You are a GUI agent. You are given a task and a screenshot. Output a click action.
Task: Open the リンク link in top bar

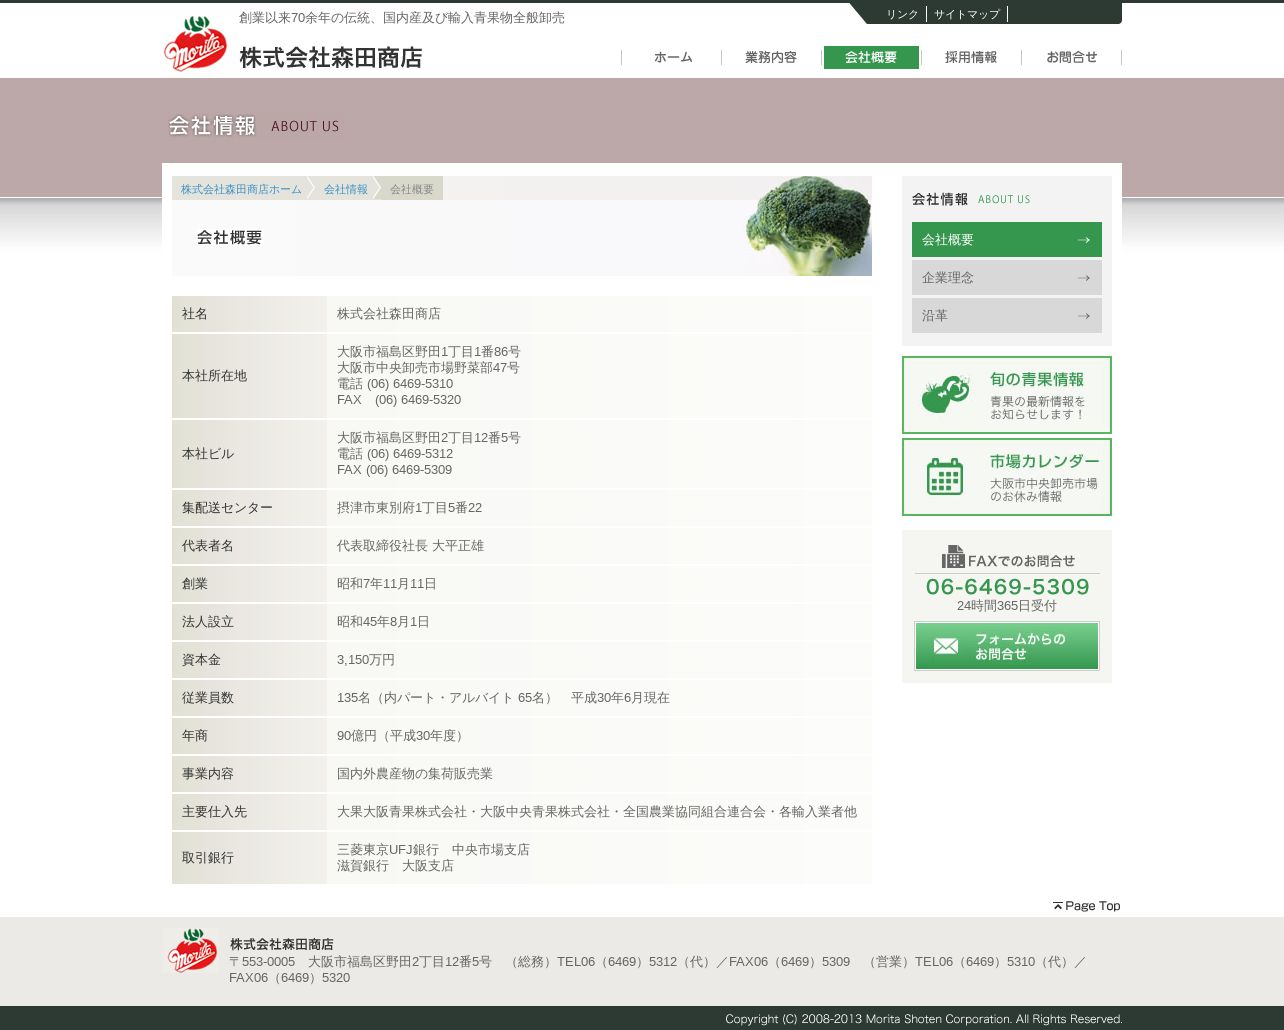(902, 14)
